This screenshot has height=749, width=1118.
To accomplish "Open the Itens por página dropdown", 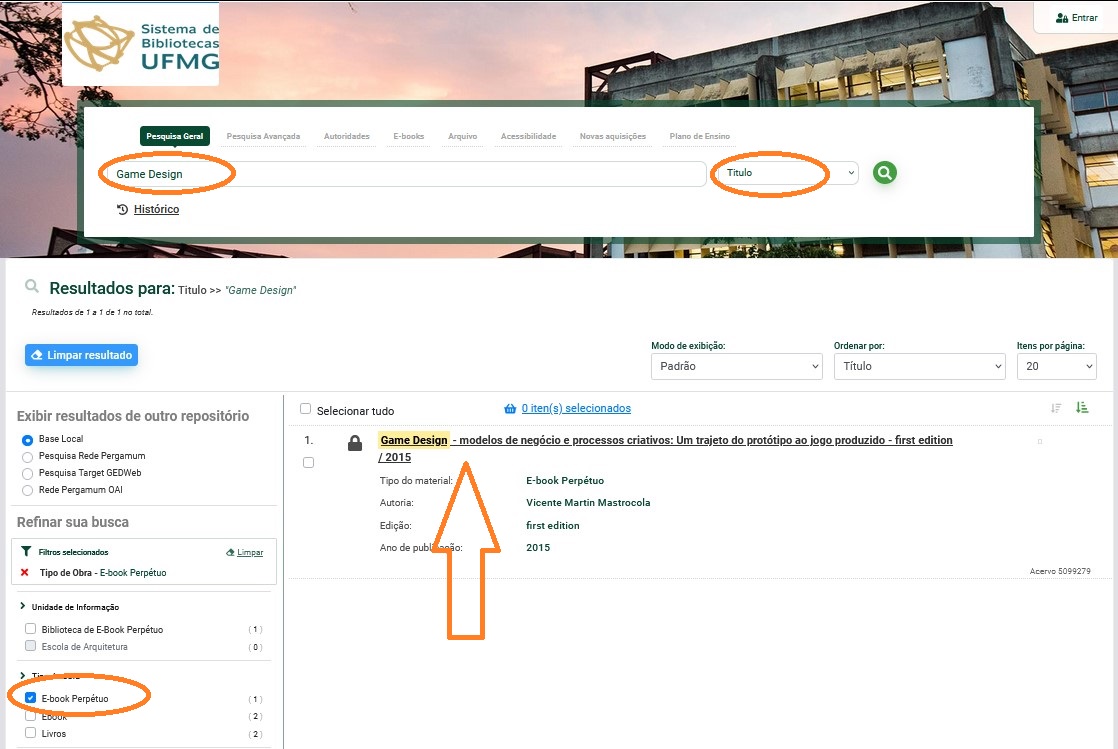I will [x=1056, y=367].
